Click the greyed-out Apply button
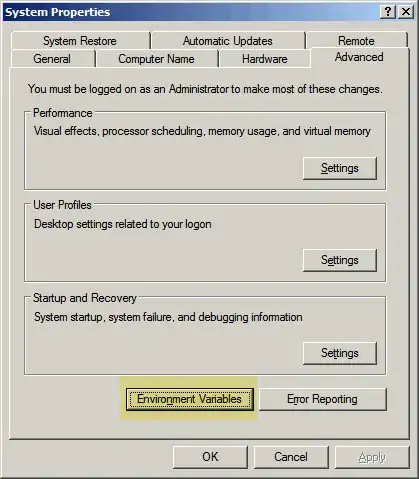Image resolution: width=419 pixels, height=479 pixels. pyautogui.click(x=372, y=457)
